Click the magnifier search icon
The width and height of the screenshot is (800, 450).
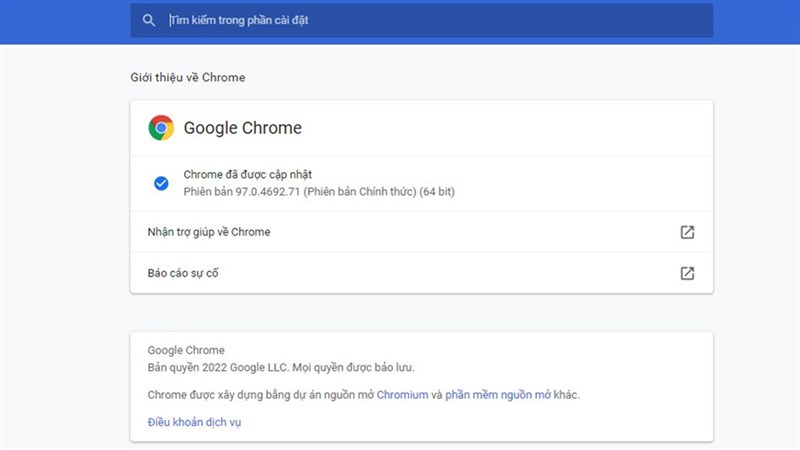149,20
